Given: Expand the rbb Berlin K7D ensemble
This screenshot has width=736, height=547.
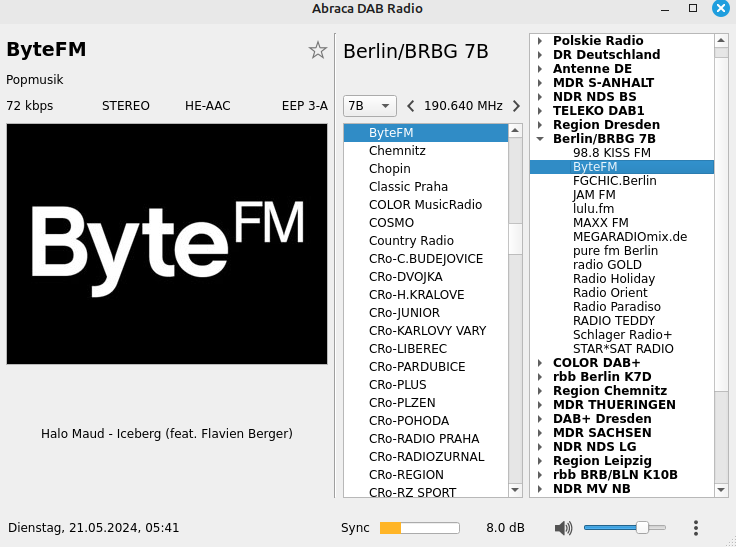Looking at the screenshot, I should [x=540, y=377].
